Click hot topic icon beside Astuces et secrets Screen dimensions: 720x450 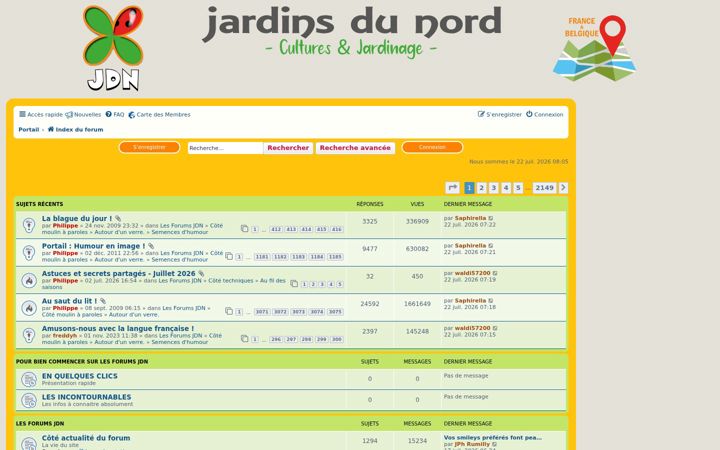click(29, 280)
